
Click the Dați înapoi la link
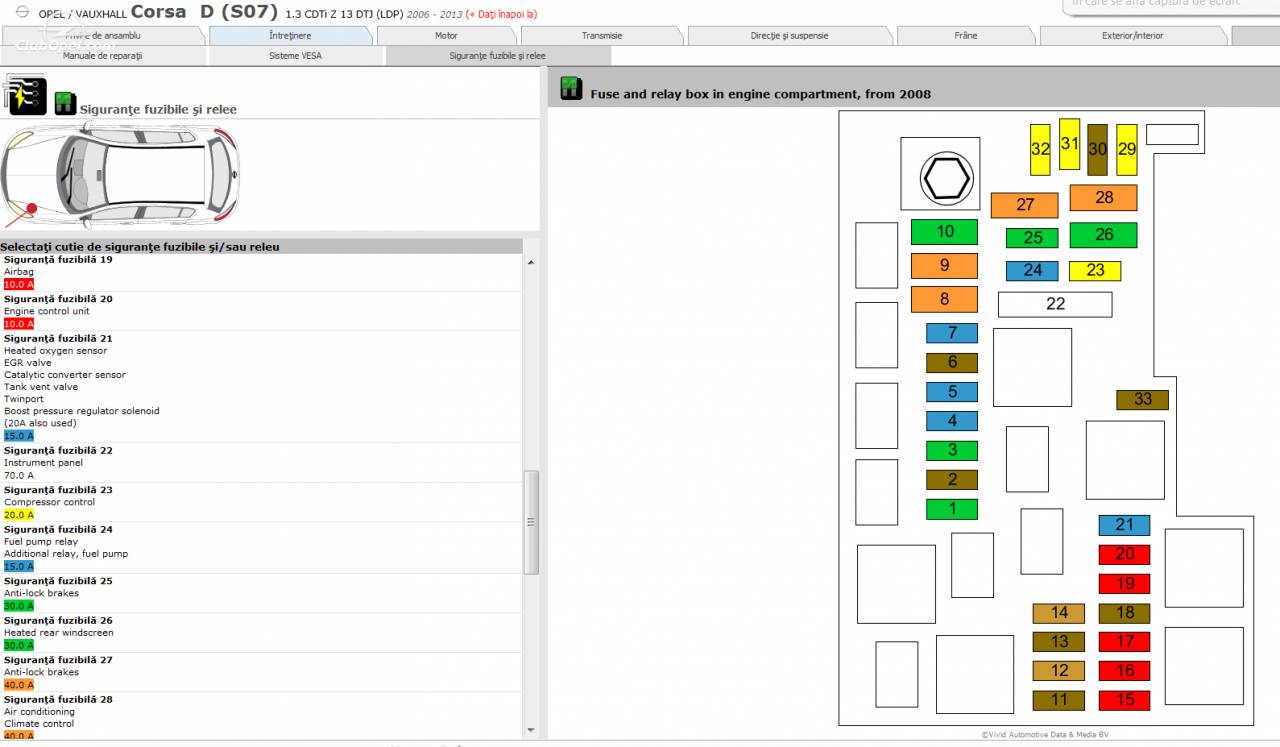click(x=502, y=14)
